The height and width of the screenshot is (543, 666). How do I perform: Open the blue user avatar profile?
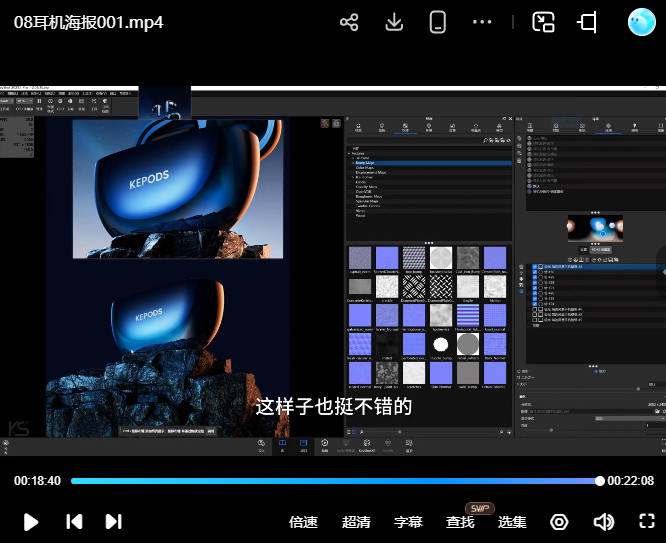(641, 22)
